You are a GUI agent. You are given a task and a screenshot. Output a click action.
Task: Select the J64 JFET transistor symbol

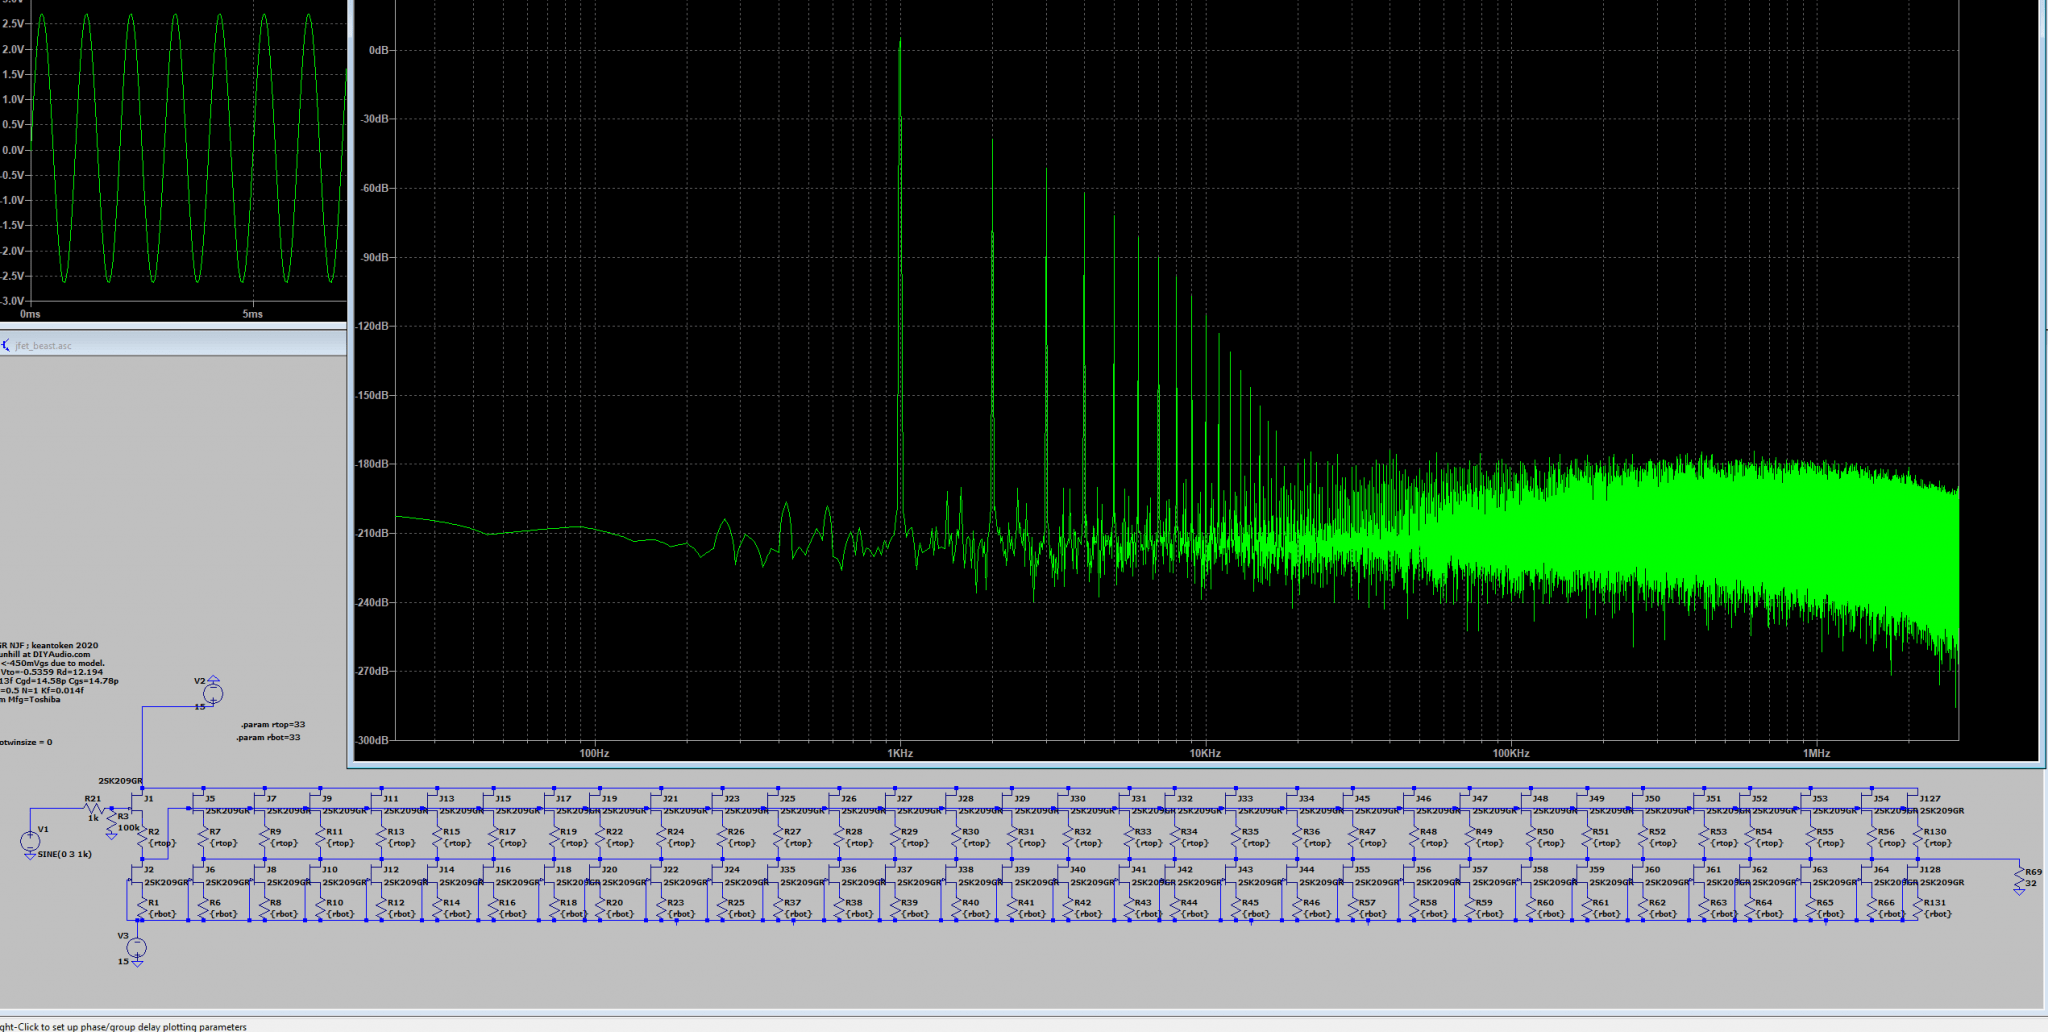coord(1864,876)
